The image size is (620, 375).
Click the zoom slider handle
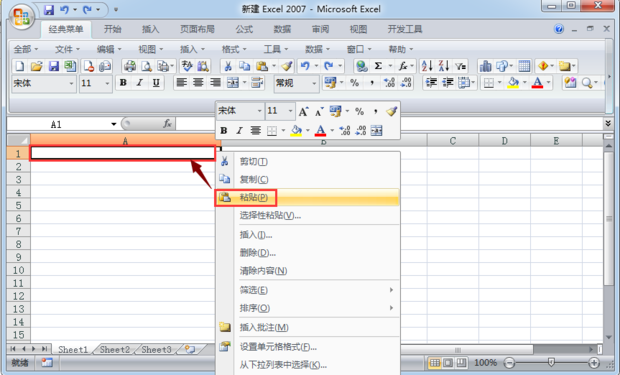tap(551, 362)
